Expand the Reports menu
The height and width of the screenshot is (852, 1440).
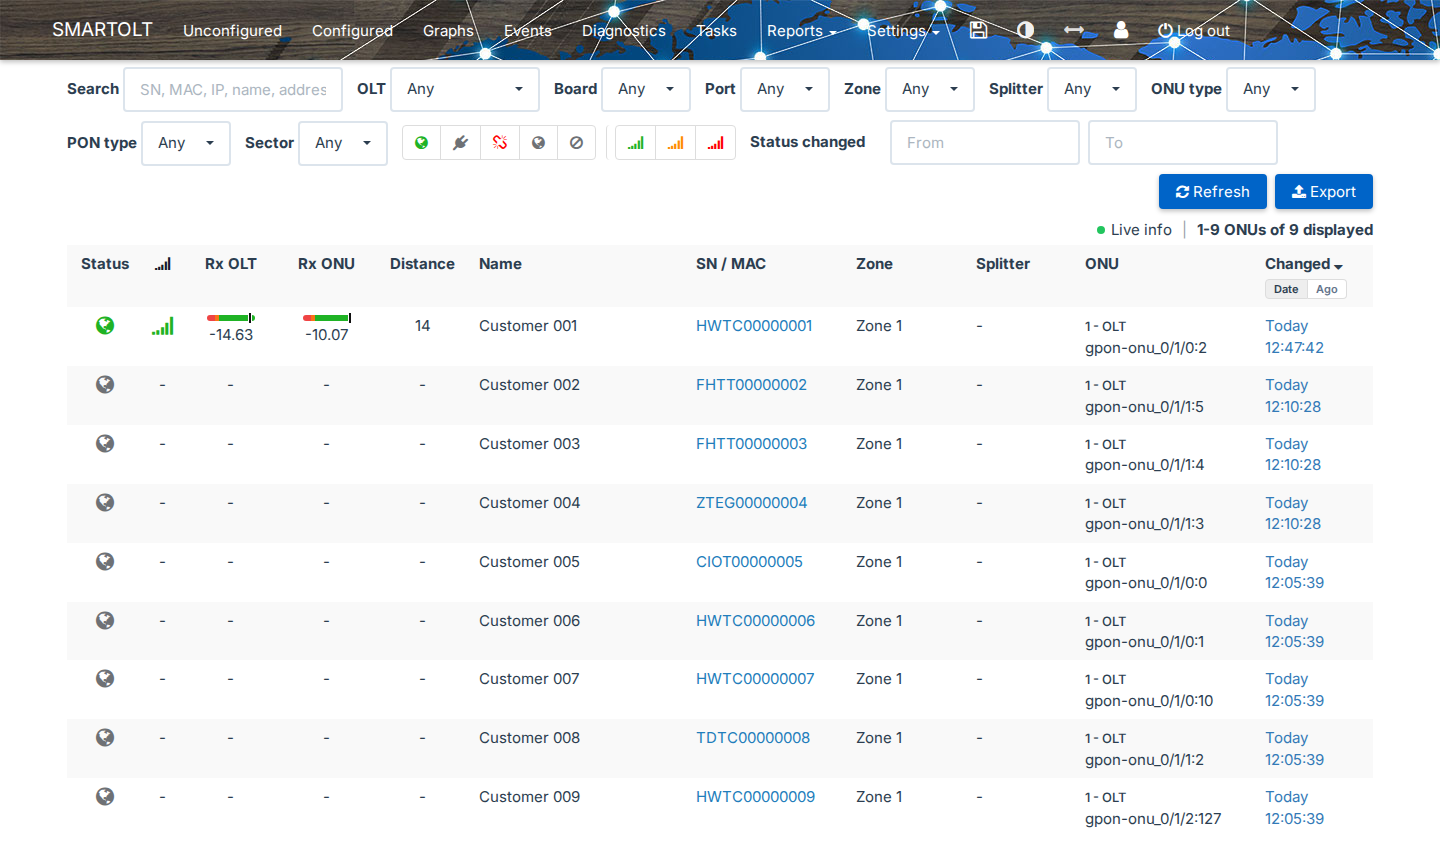coord(801,30)
